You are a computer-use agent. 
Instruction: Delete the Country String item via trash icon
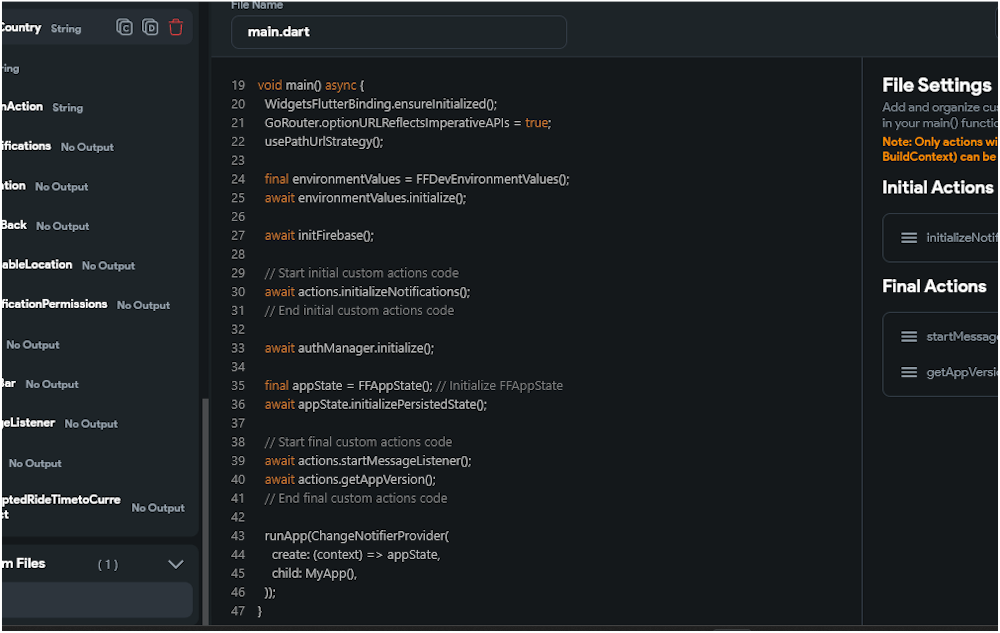176,28
